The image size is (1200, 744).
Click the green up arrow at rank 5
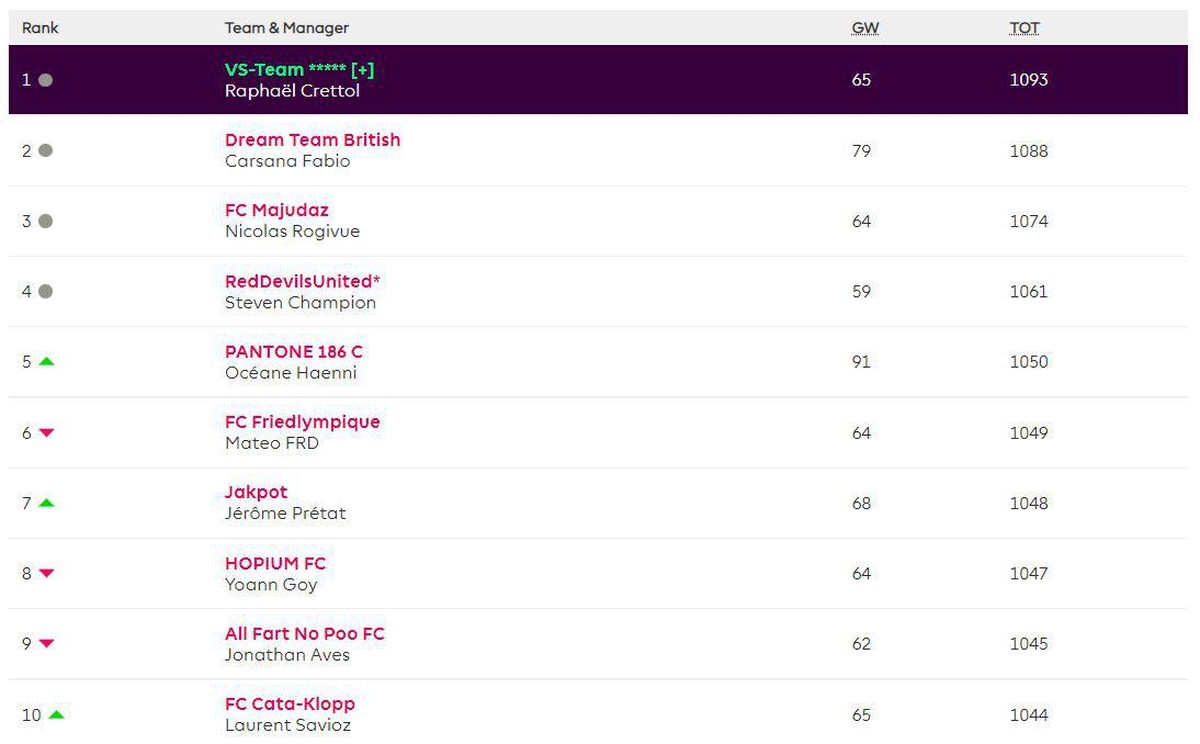(x=46, y=361)
